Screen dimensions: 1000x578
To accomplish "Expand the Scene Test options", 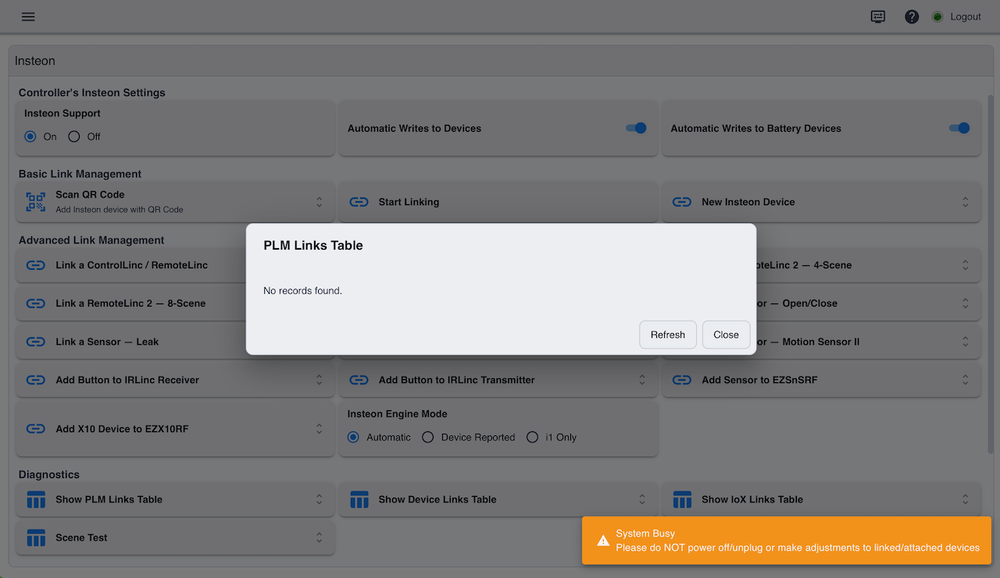I will [x=319, y=538].
